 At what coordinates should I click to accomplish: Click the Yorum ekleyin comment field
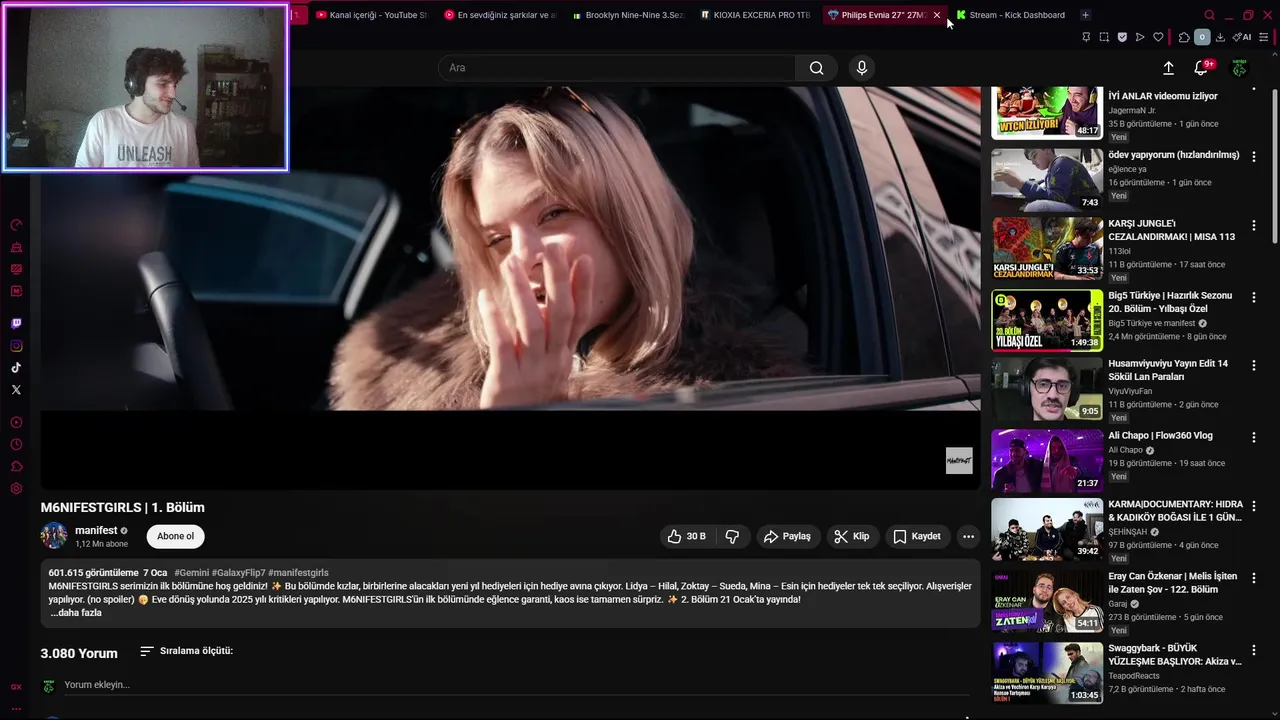tap(516, 685)
